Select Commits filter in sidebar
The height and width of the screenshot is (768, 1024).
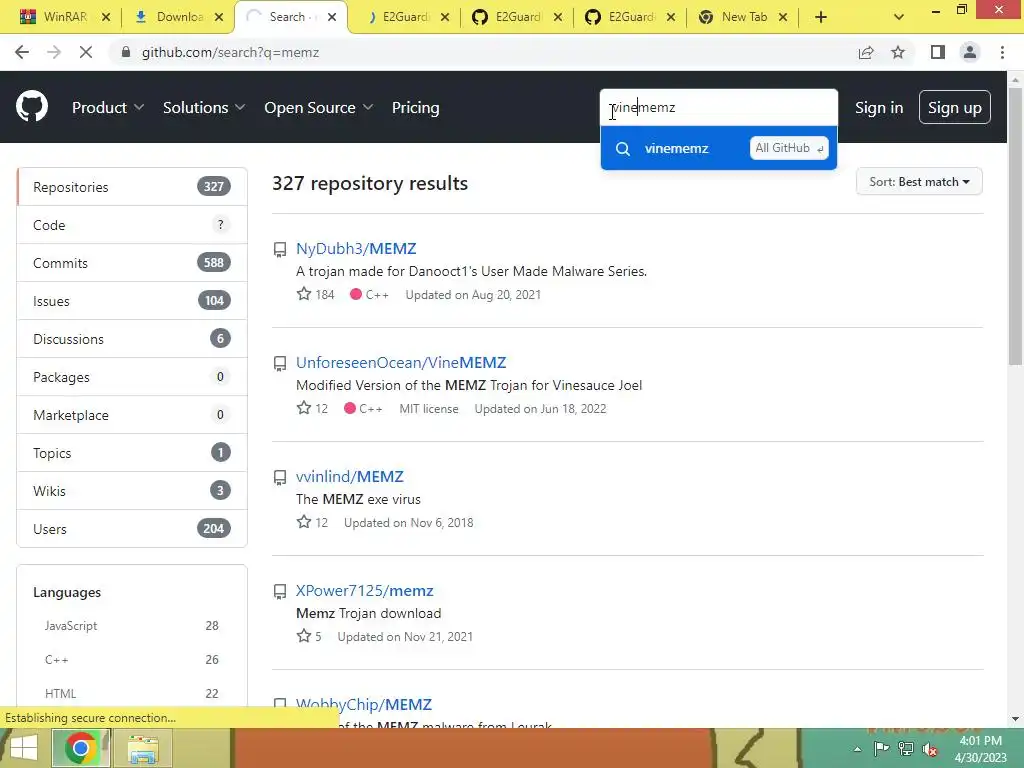tap(132, 263)
